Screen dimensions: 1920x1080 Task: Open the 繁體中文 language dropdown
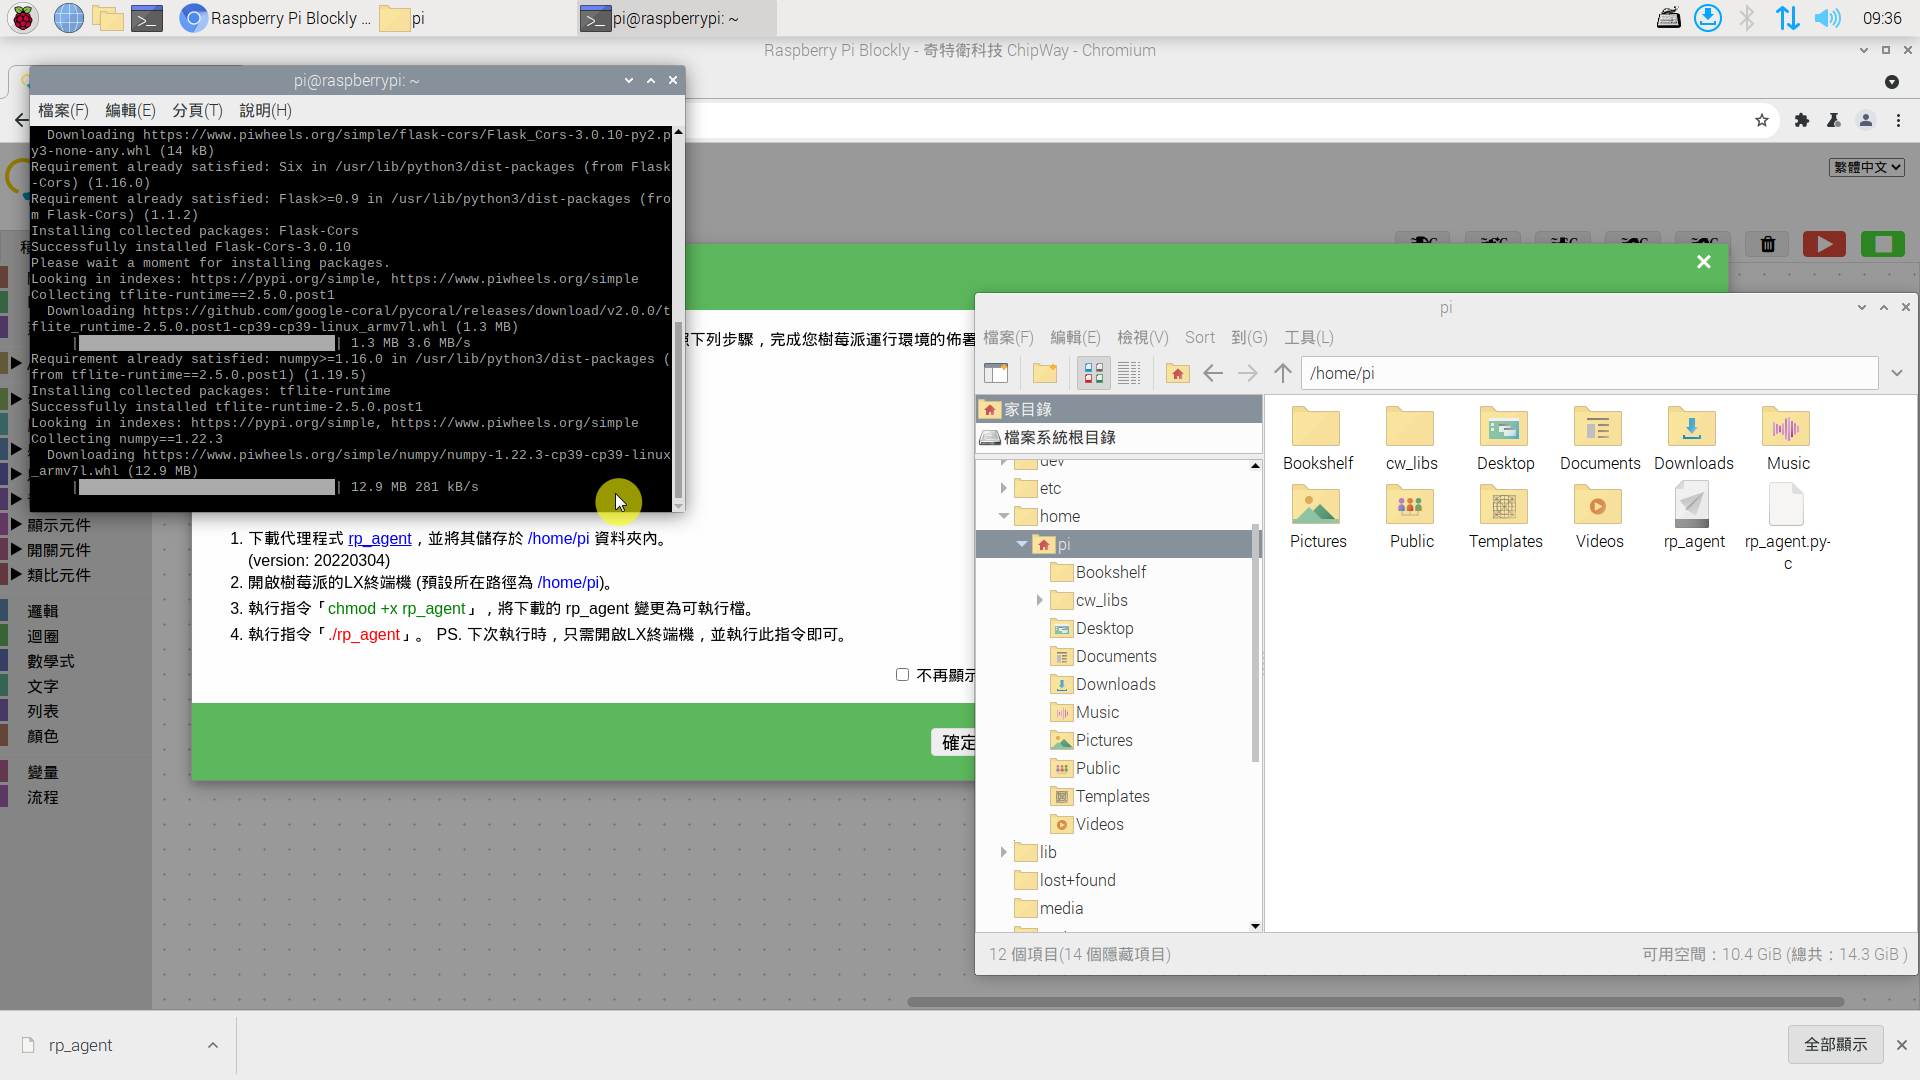click(x=1866, y=167)
